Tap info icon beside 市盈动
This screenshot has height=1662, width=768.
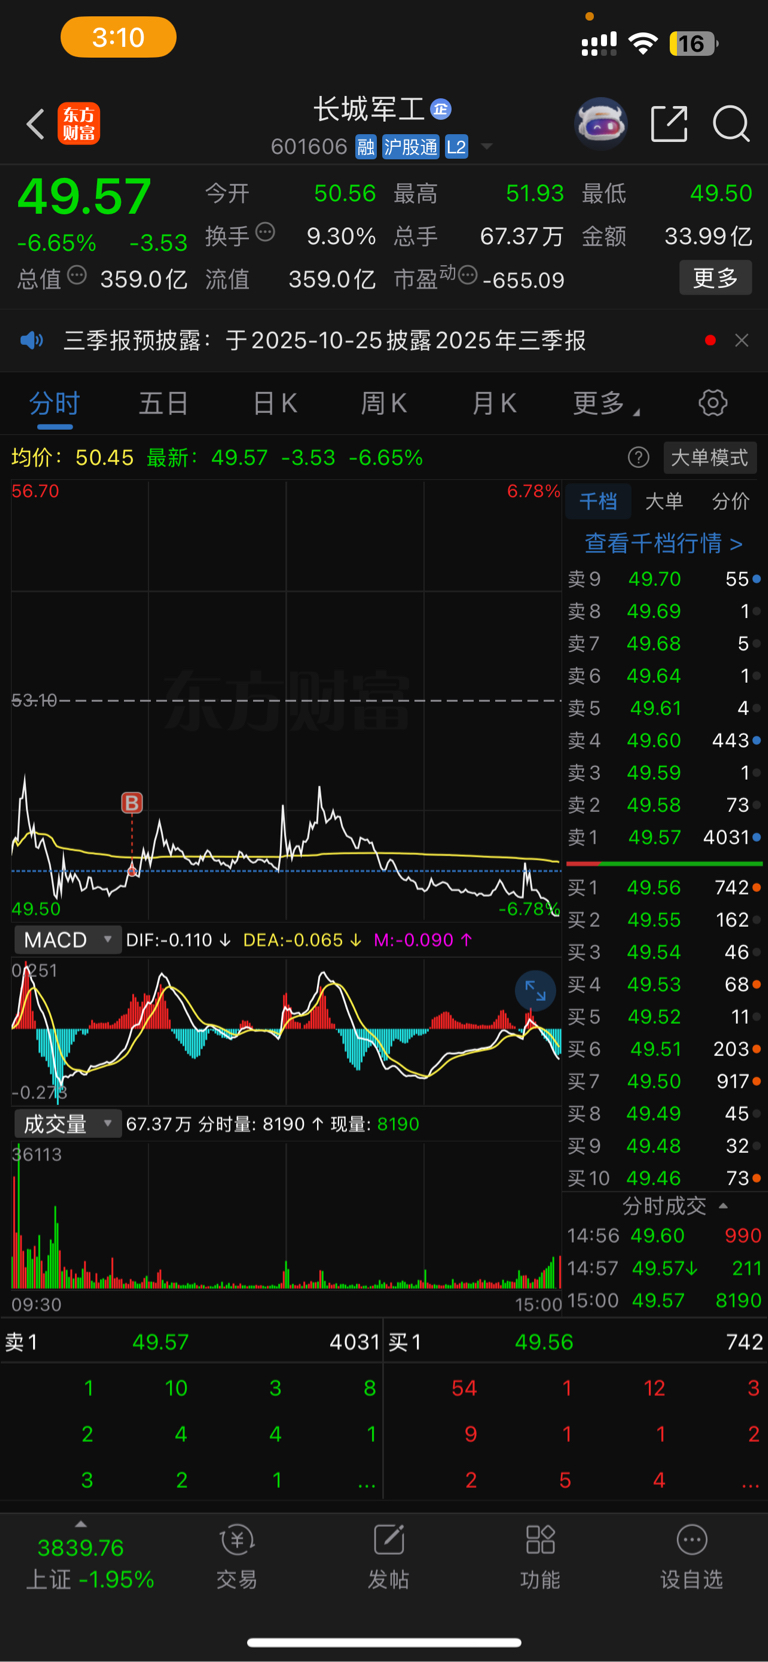point(468,276)
